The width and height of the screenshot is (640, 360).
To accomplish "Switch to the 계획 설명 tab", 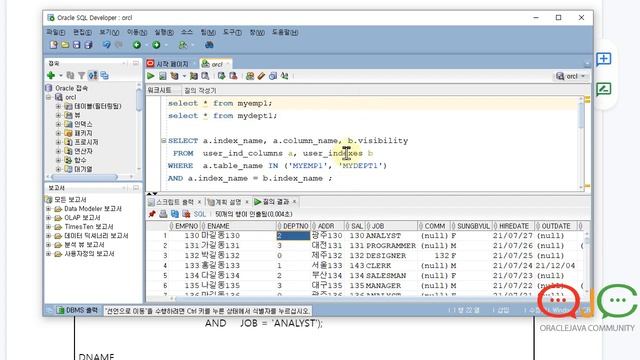I will [228, 202].
